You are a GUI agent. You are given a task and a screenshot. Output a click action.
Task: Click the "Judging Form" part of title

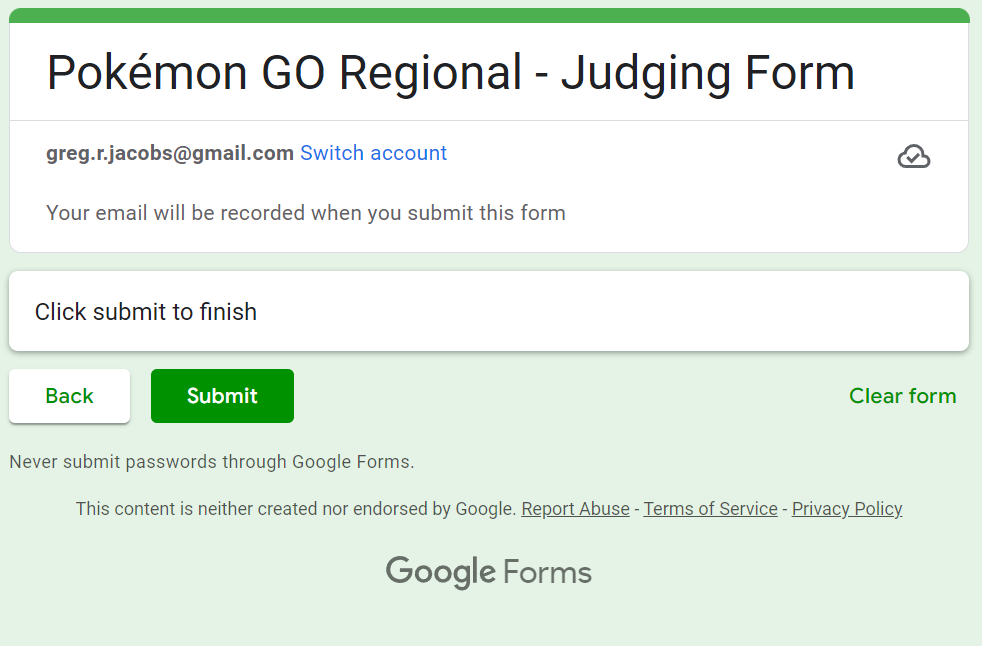click(707, 73)
